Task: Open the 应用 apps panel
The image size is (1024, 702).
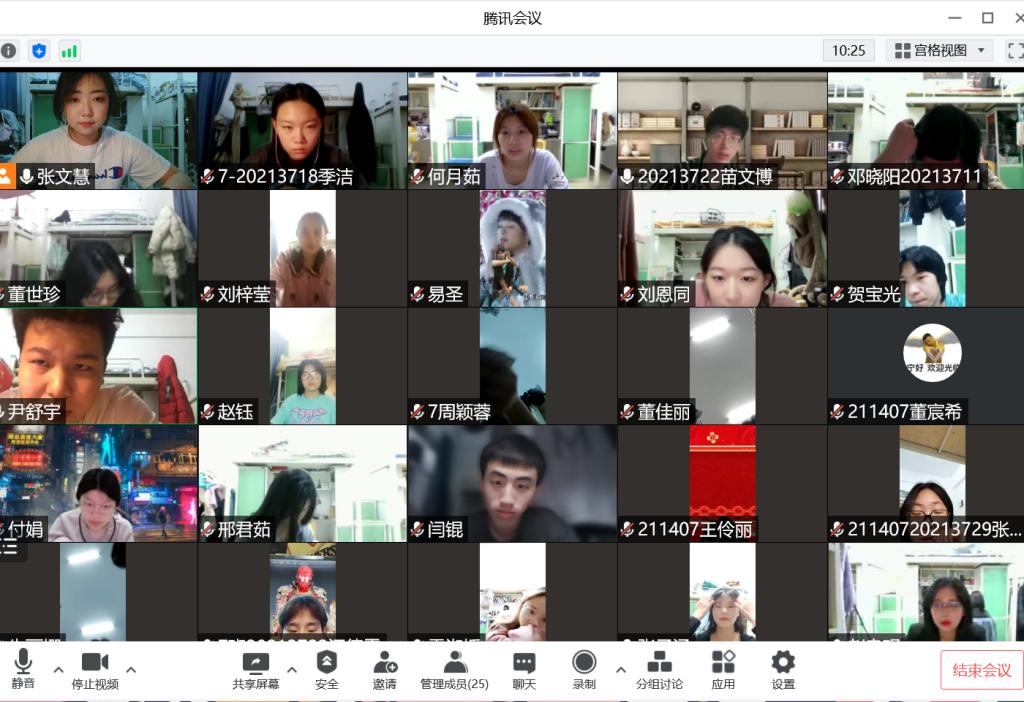Action: (723, 669)
